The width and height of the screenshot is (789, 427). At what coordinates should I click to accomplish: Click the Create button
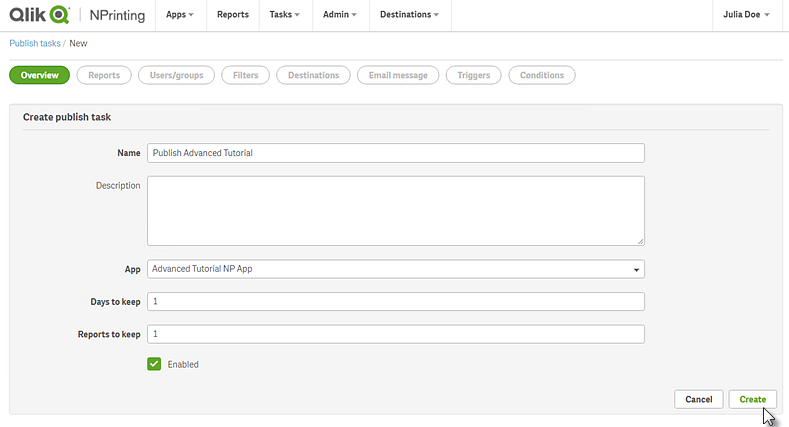752,399
